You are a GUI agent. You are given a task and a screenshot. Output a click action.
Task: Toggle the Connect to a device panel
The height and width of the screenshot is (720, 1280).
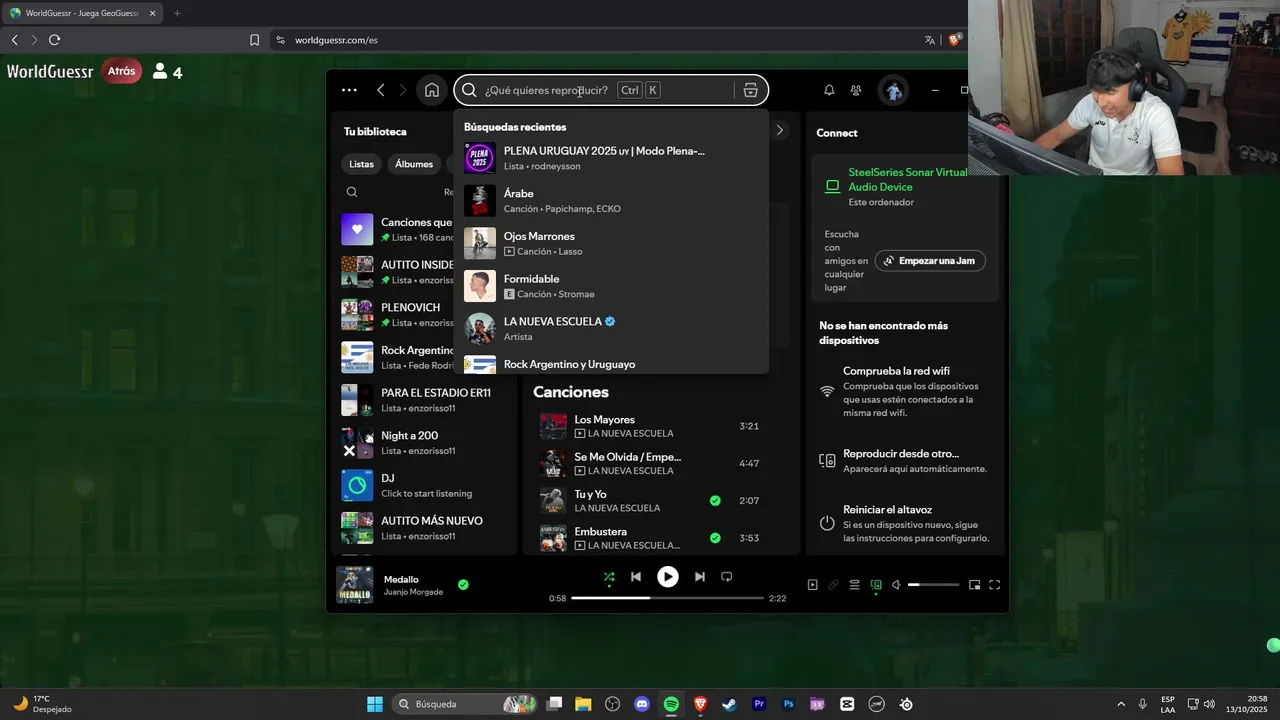point(876,585)
